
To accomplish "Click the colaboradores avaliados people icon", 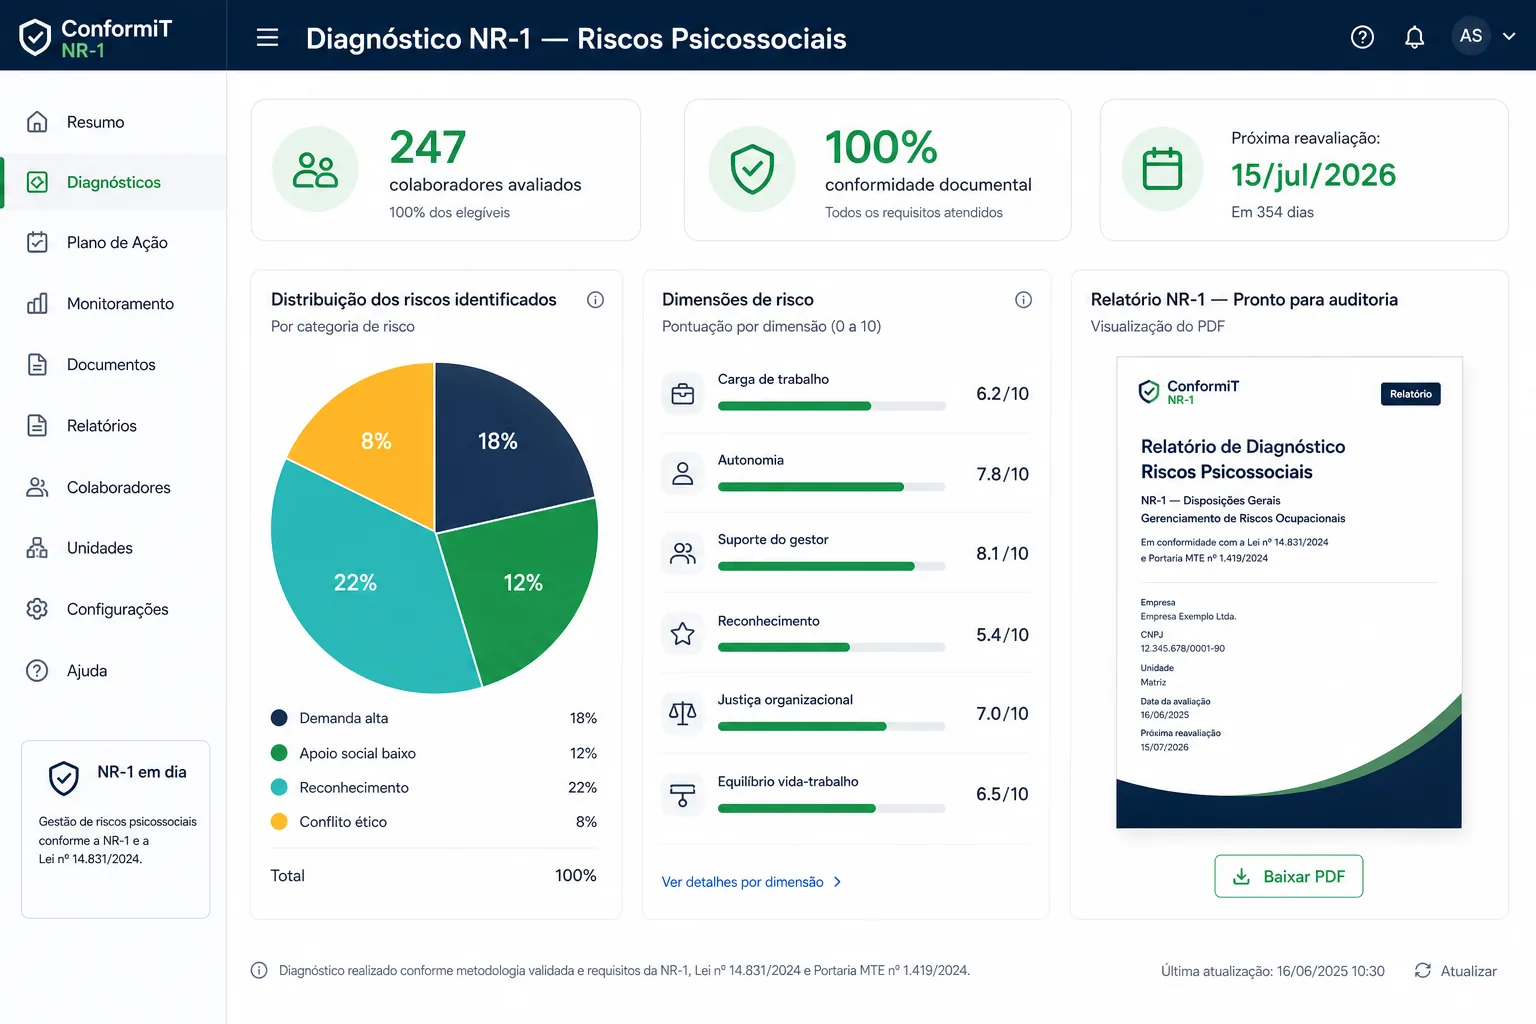I will point(315,169).
